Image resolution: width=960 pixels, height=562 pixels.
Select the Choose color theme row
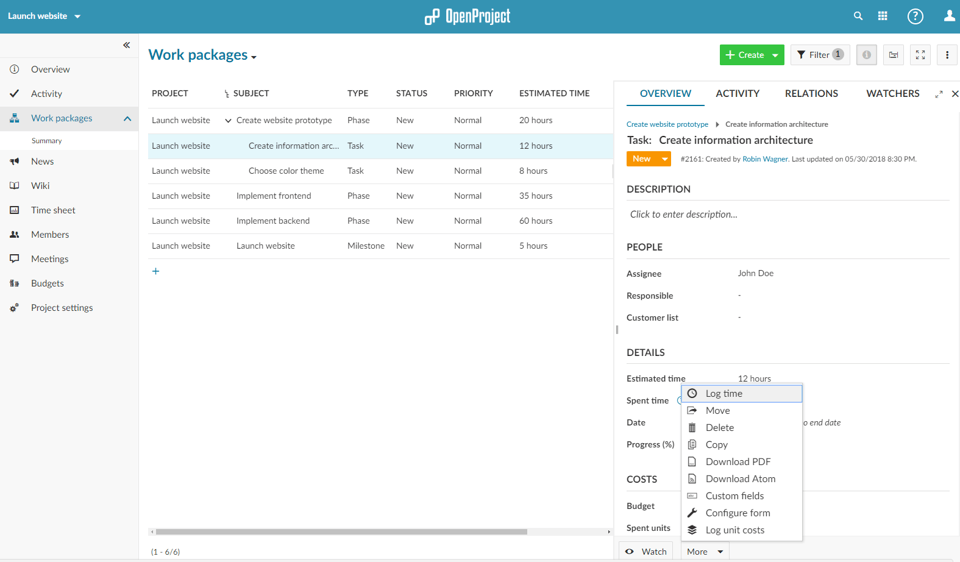pyautogui.click(x=380, y=171)
